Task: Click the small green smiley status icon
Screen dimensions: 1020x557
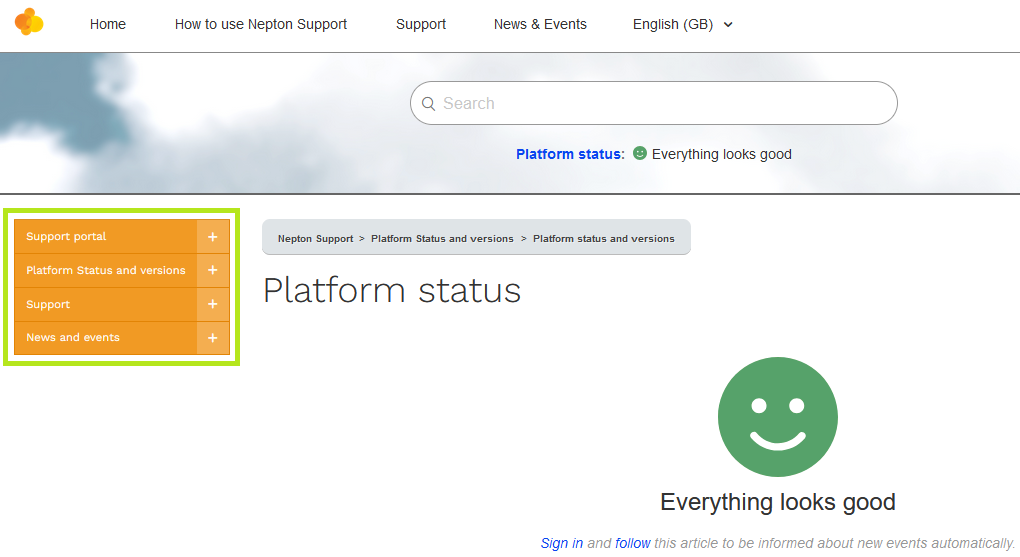Action: coord(640,154)
